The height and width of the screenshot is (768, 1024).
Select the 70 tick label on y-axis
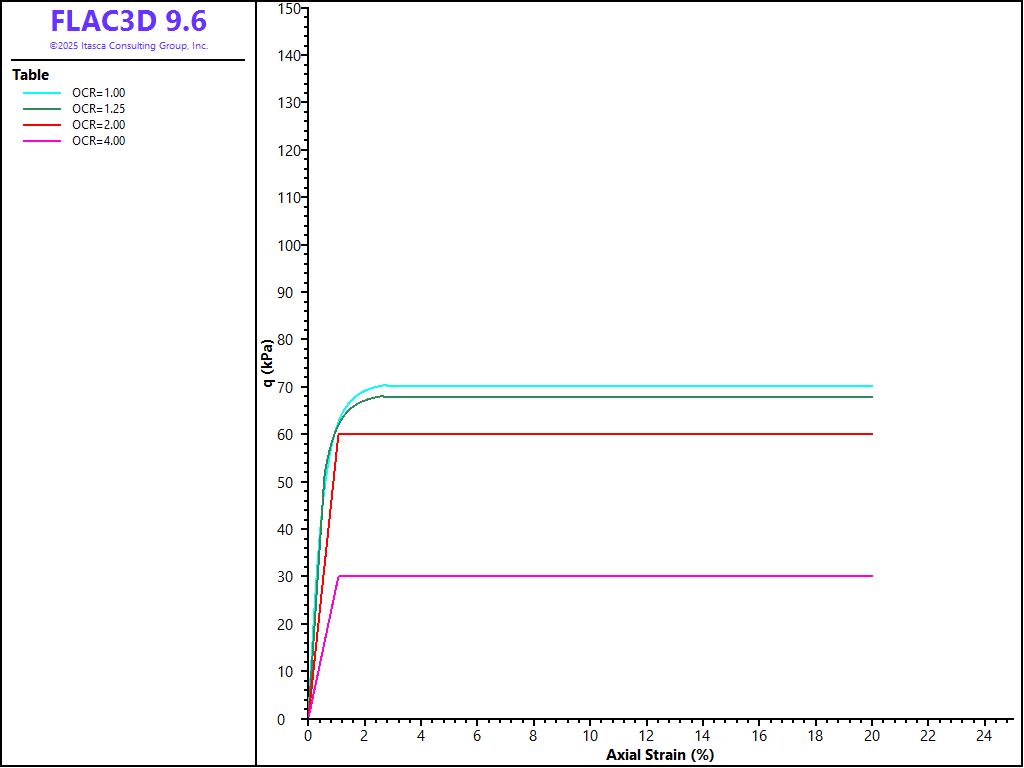click(291, 387)
